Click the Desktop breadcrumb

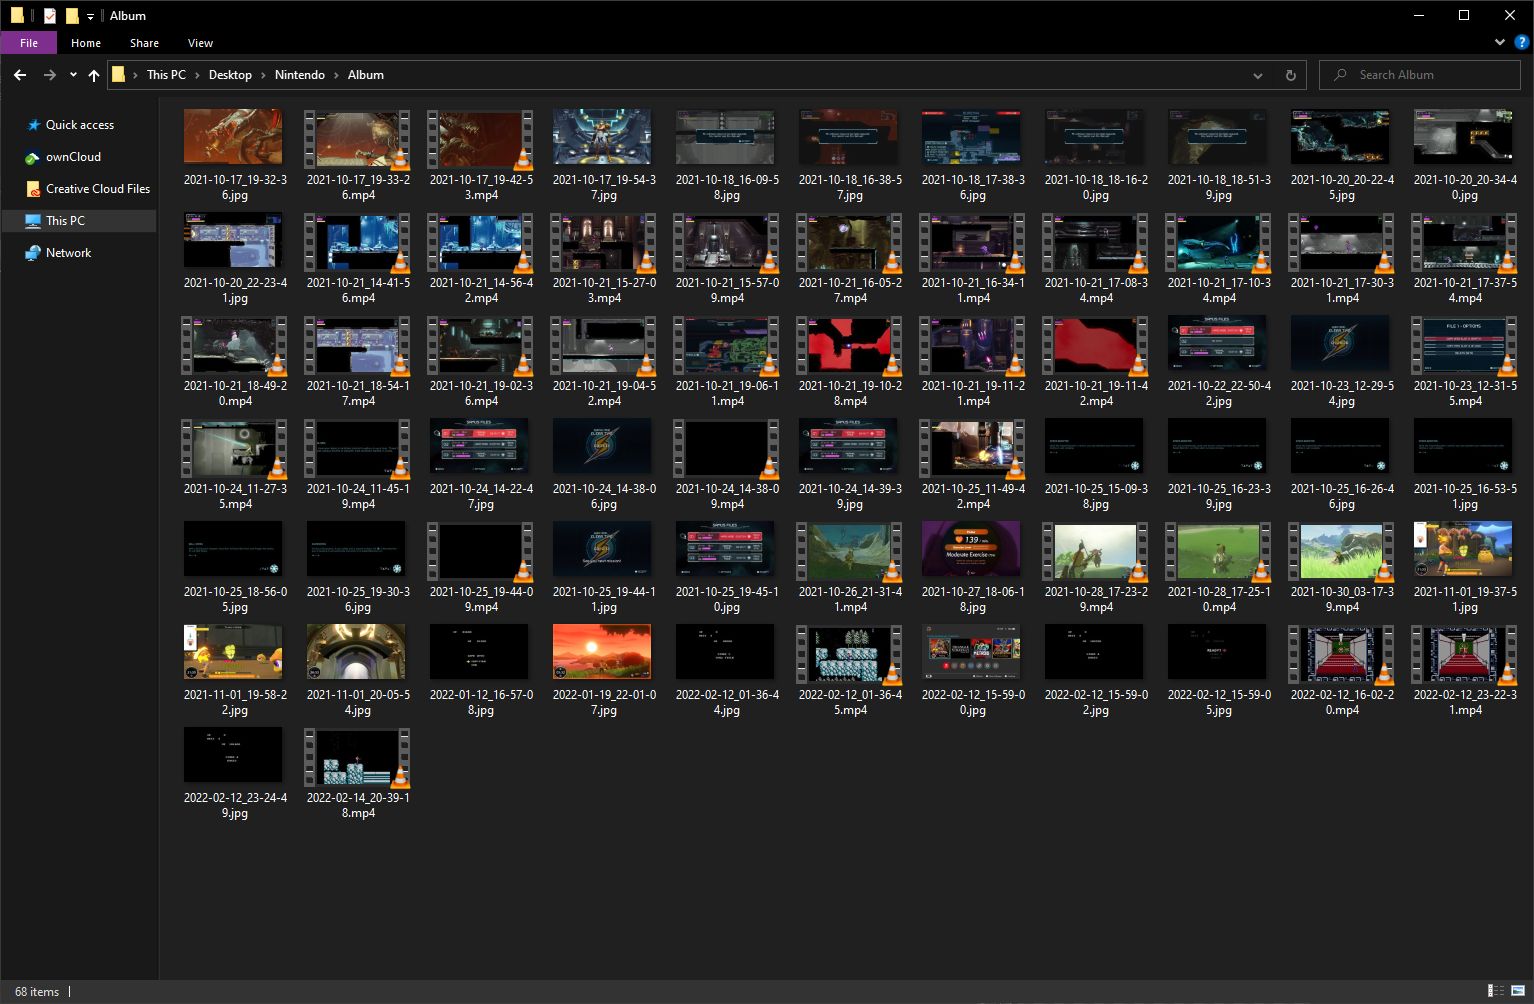[230, 75]
